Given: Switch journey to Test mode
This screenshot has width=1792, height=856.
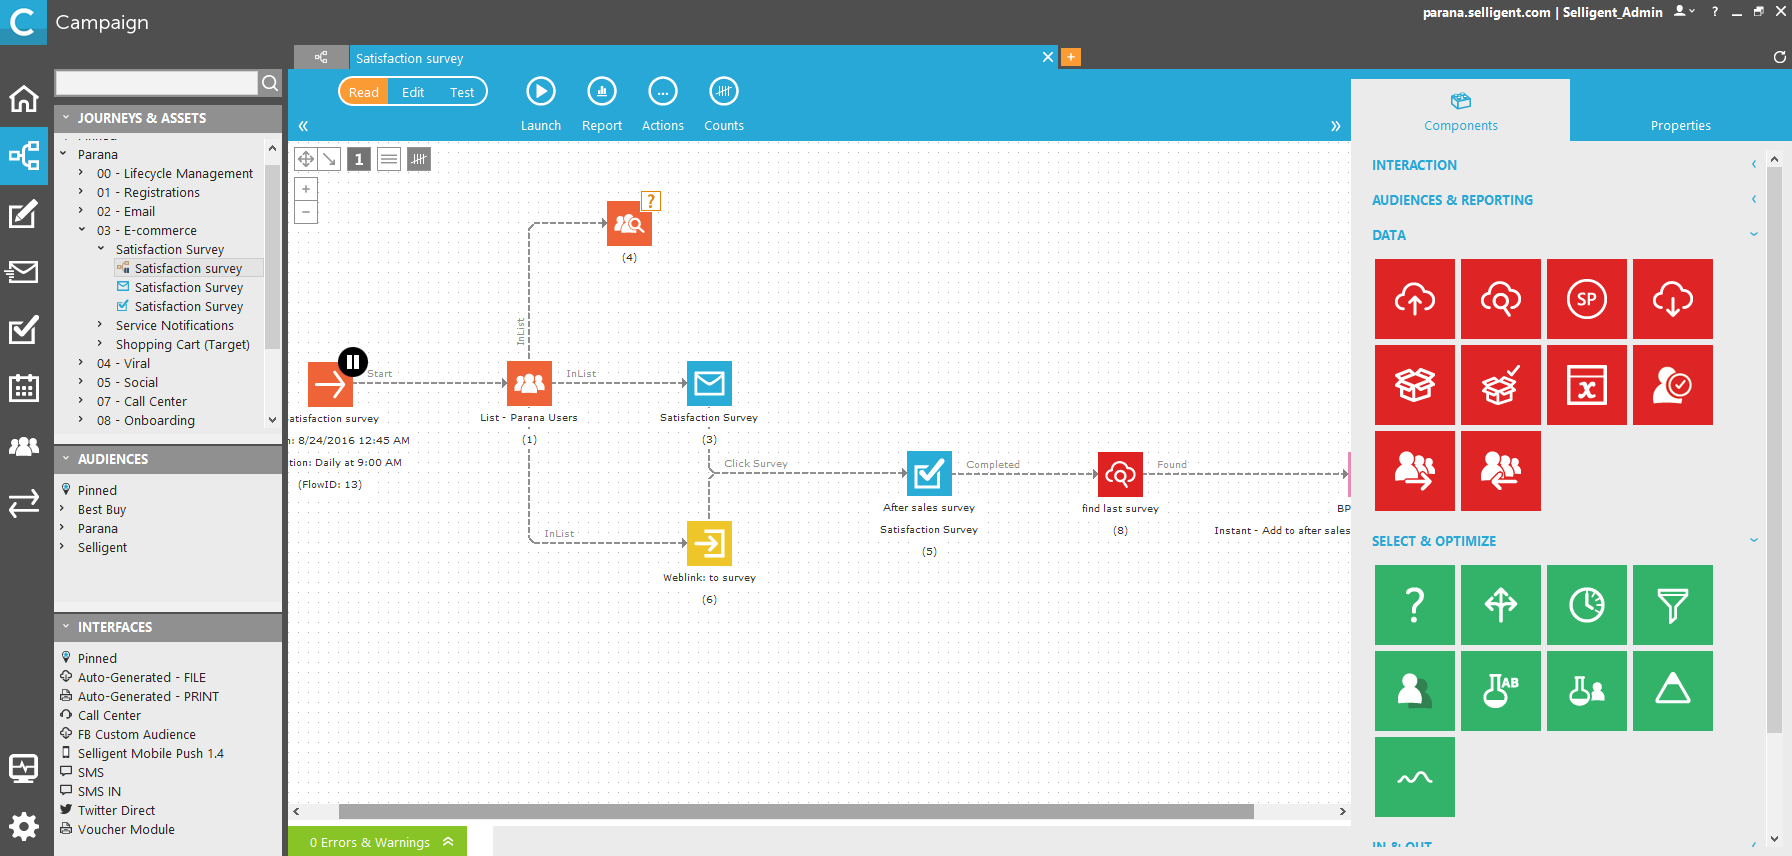Looking at the screenshot, I should pos(461,92).
